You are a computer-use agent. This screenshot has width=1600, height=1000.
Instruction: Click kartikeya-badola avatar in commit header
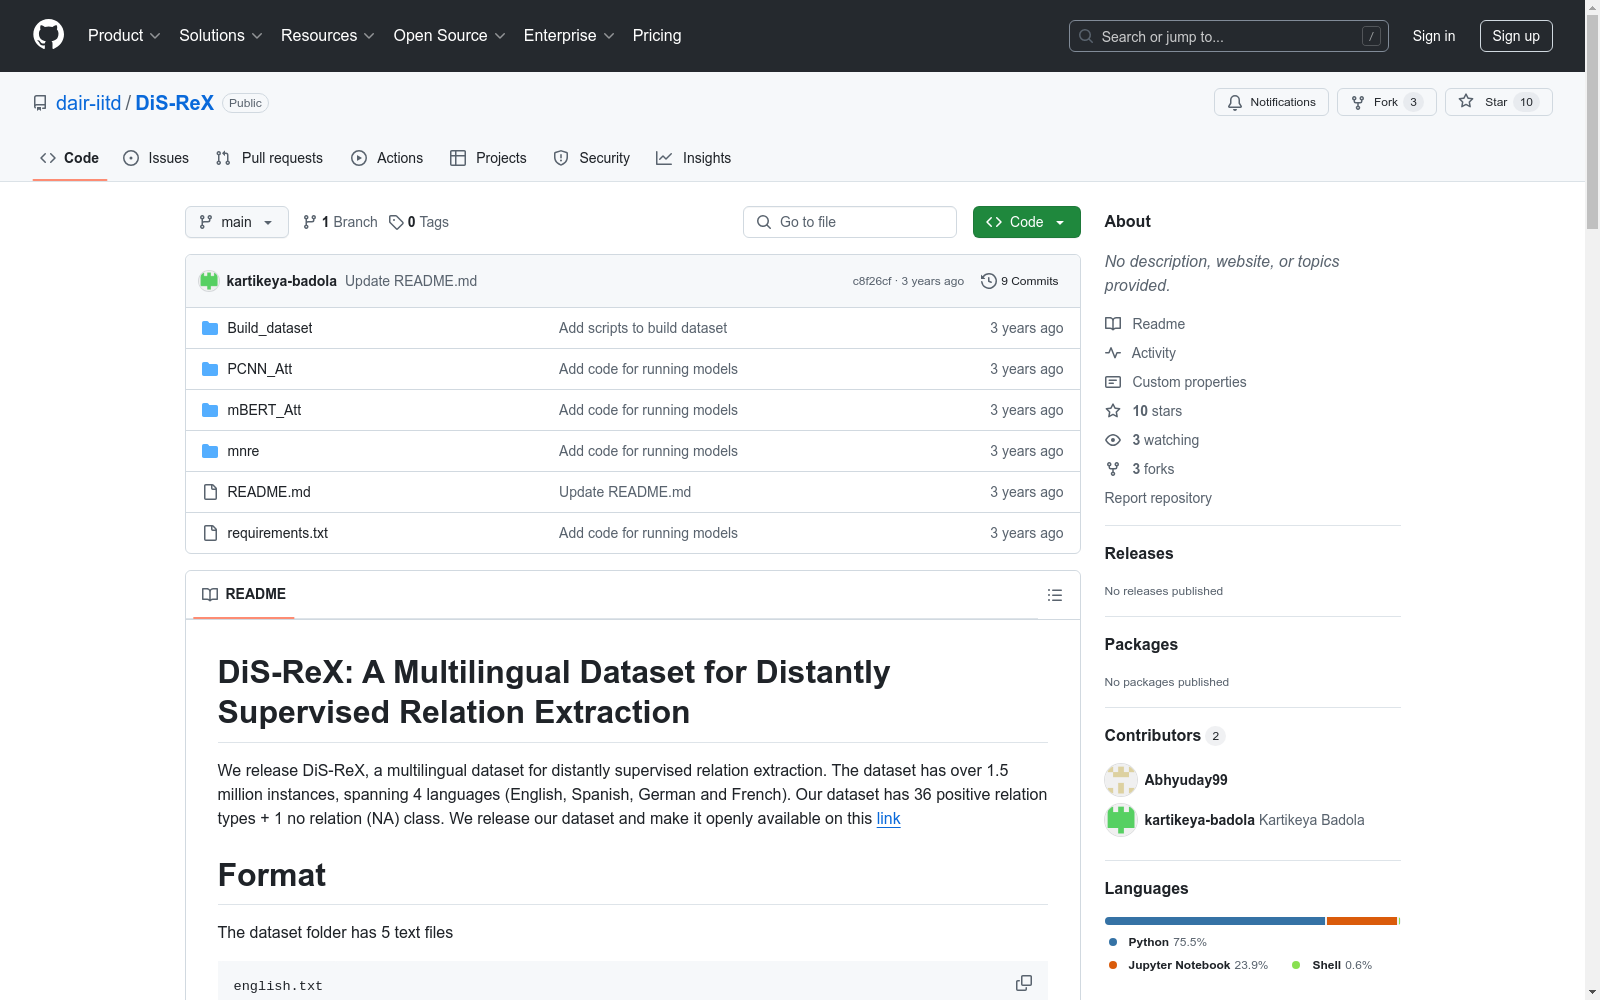(x=209, y=281)
